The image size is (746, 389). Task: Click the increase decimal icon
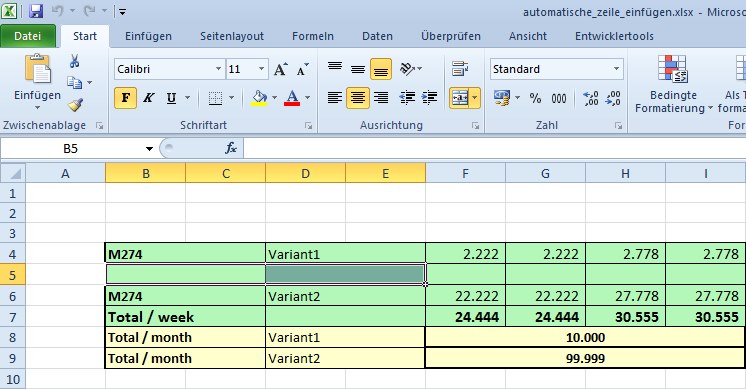[591, 98]
